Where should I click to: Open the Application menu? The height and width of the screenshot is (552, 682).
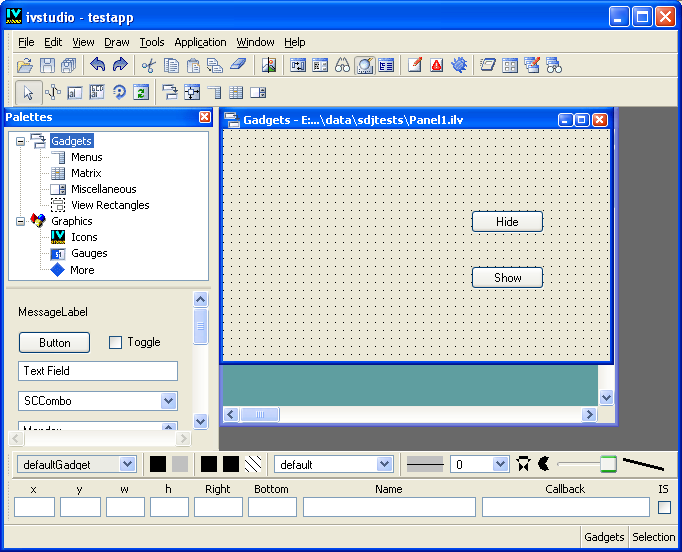point(200,42)
